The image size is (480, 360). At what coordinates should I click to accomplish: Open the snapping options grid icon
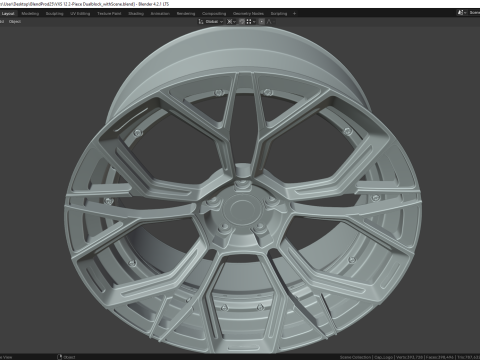(x=249, y=21)
